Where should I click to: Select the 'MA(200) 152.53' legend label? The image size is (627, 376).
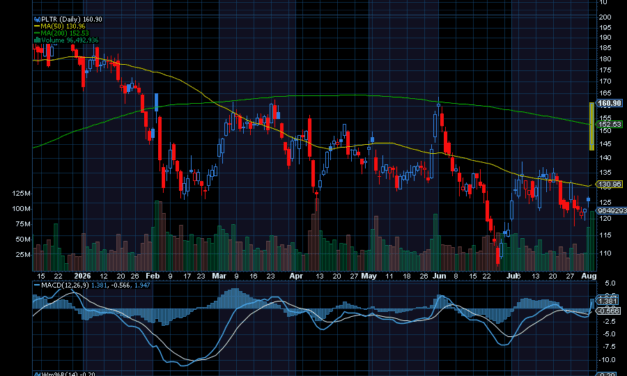(x=65, y=33)
